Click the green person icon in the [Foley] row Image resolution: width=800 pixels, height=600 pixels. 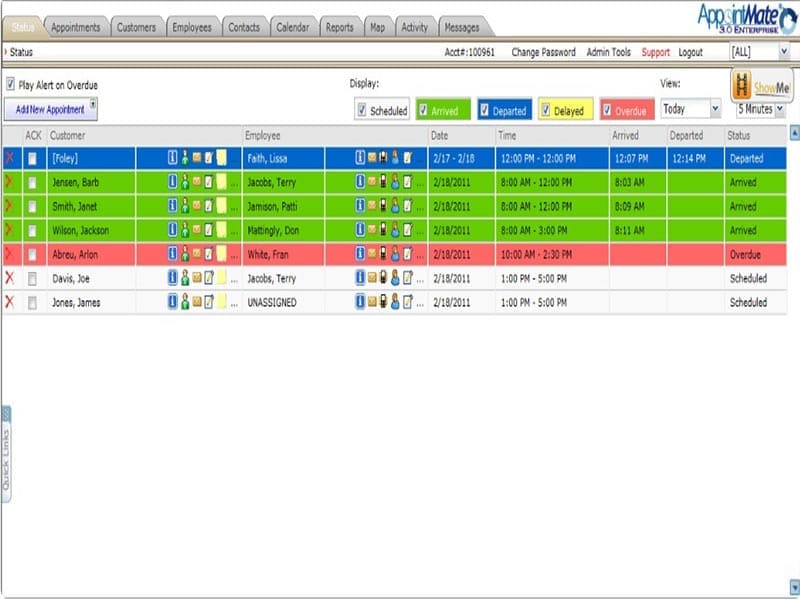pyautogui.click(x=185, y=158)
